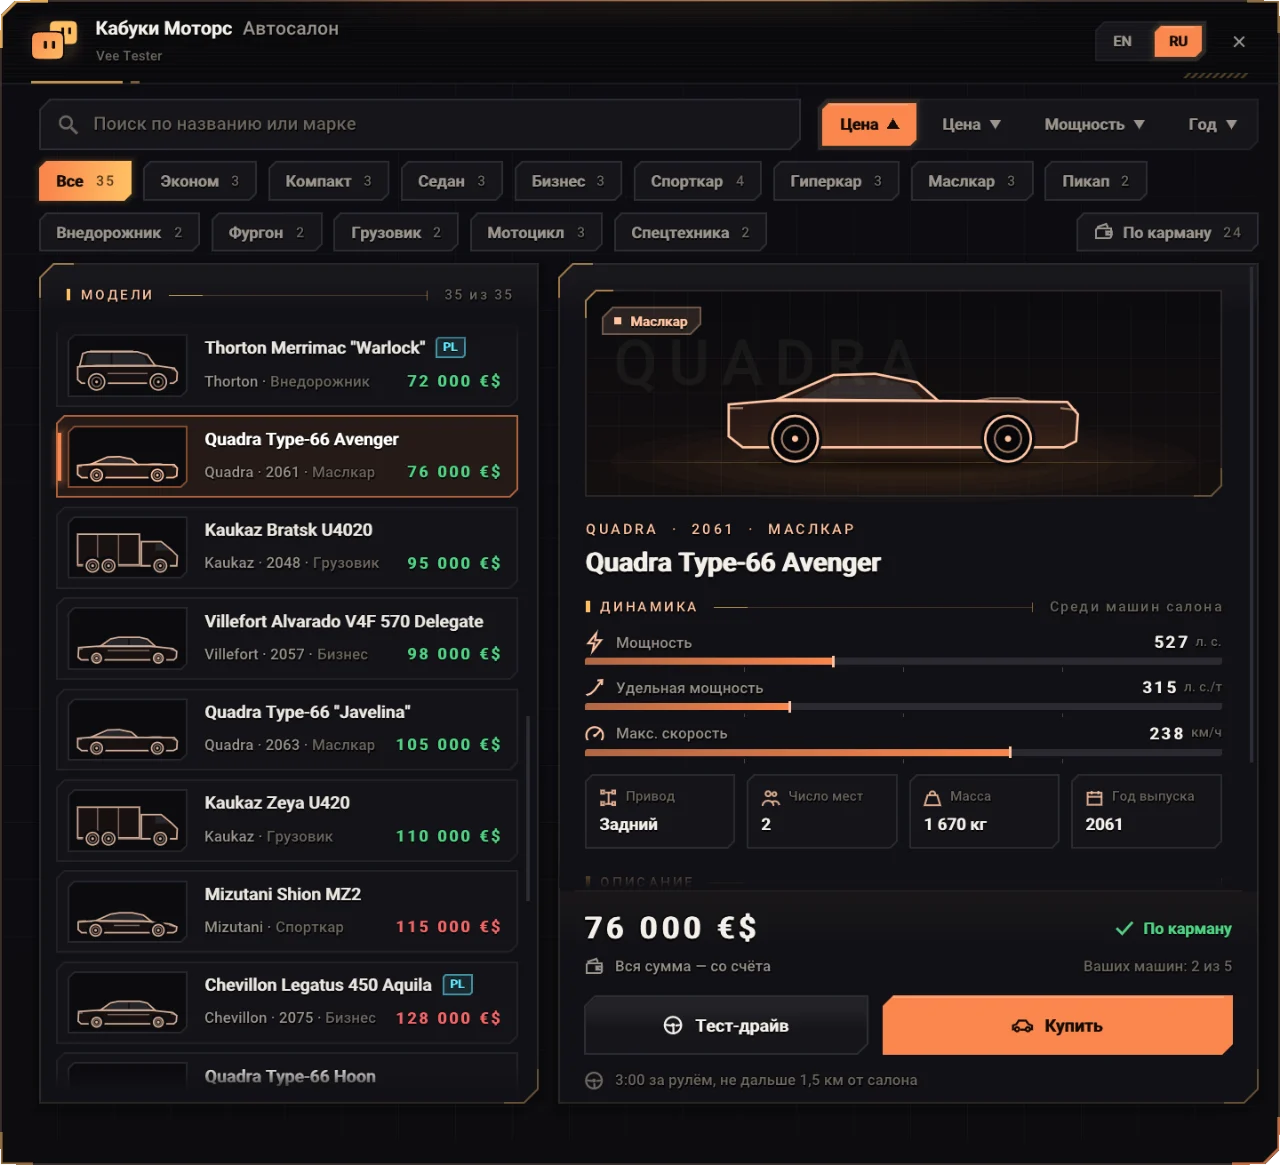Select the Все category tab

[x=85, y=181]
